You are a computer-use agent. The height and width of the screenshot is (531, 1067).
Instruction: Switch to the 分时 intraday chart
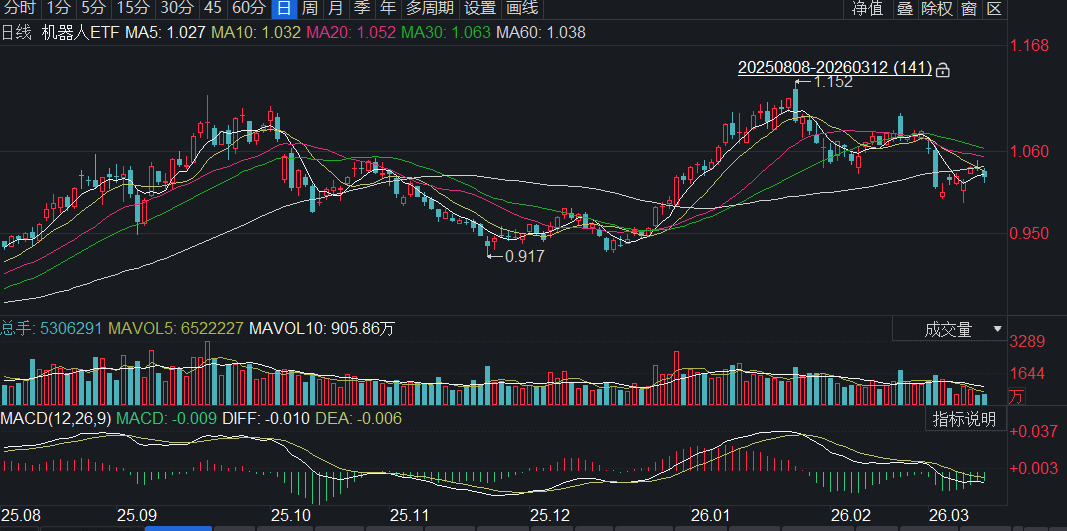pyautogui.click(x=19, y=9)
